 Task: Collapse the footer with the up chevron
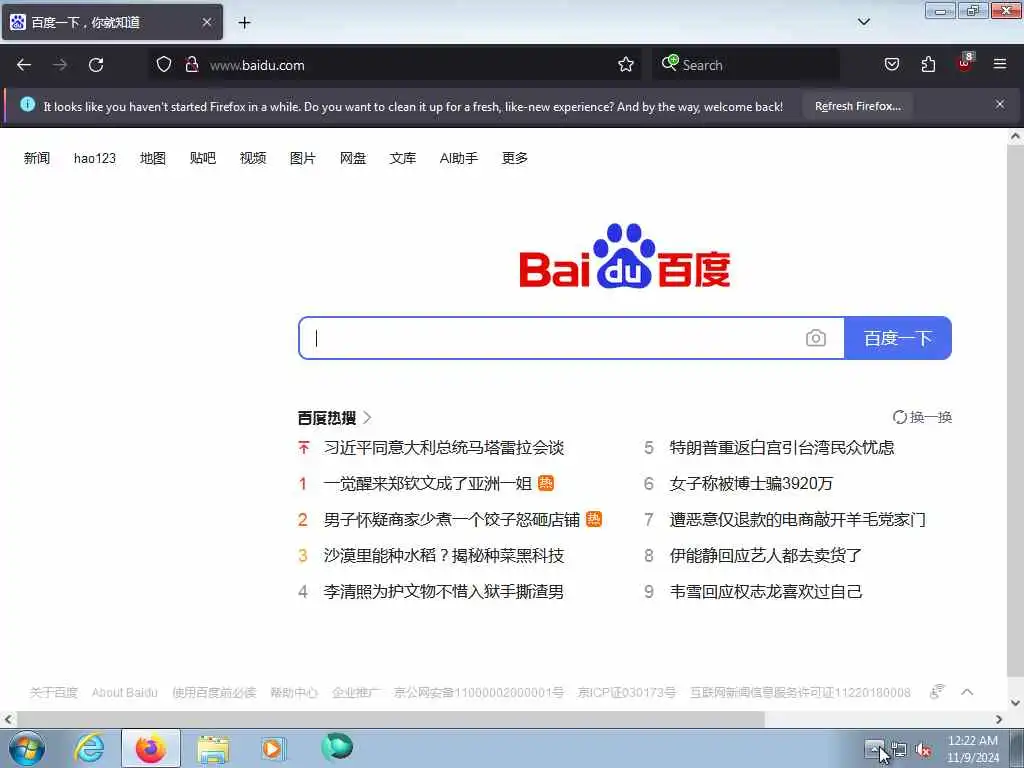coord(967,692)
